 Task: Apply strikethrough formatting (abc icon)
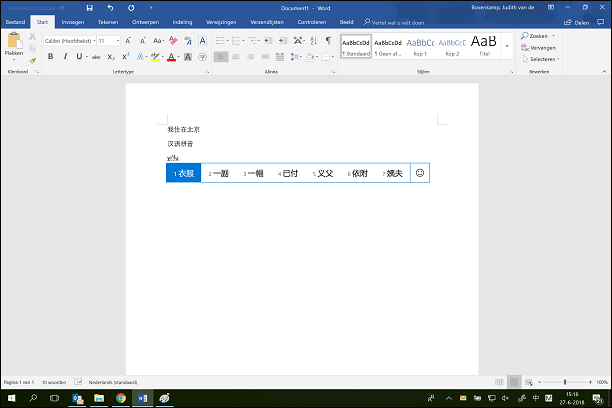click(96, 57)
